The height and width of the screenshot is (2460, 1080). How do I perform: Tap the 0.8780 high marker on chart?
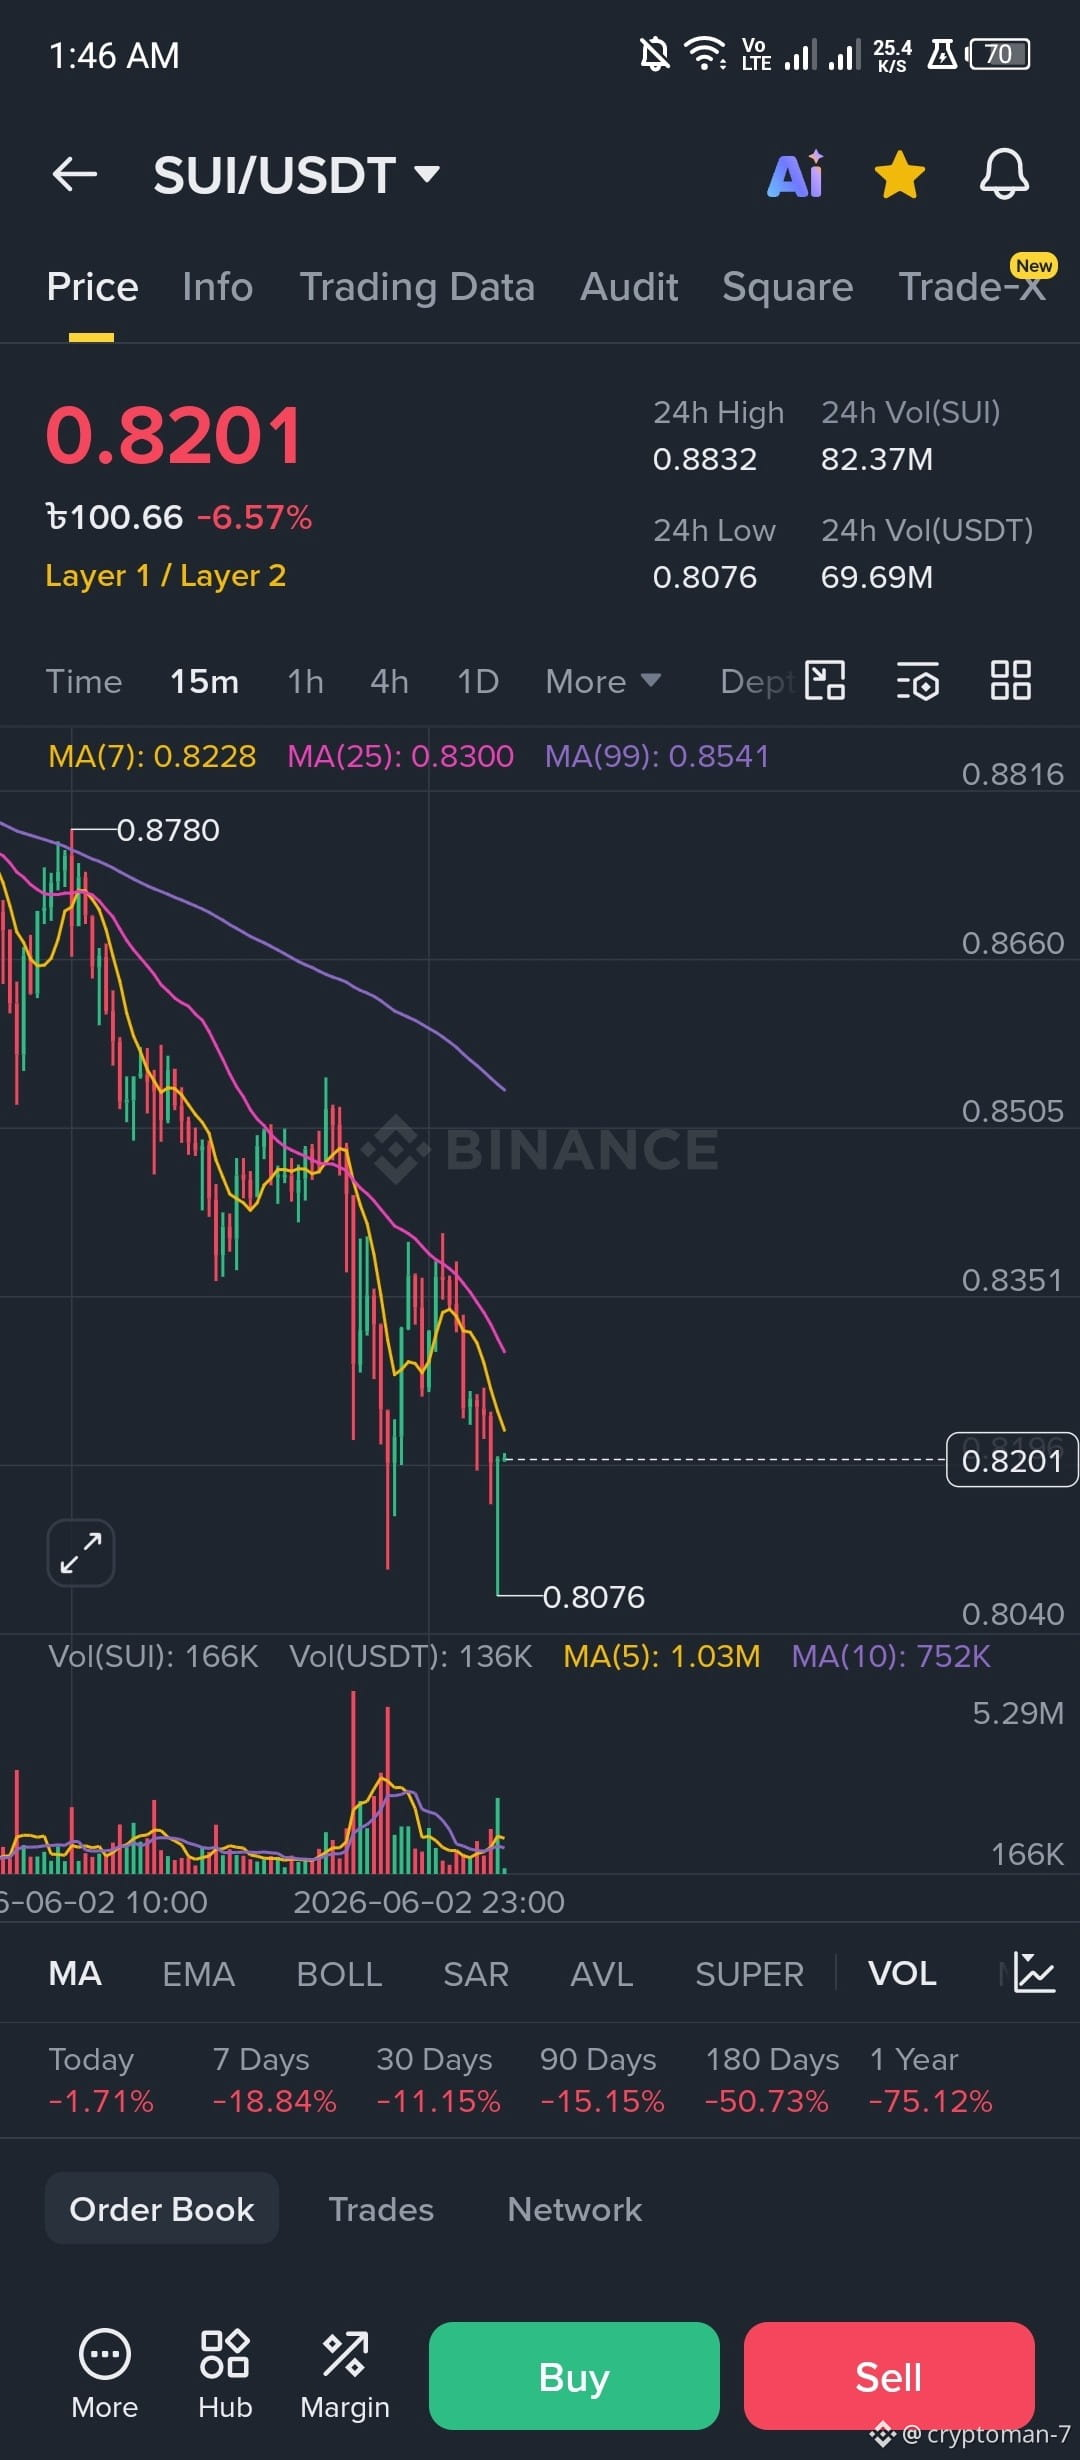168,830
